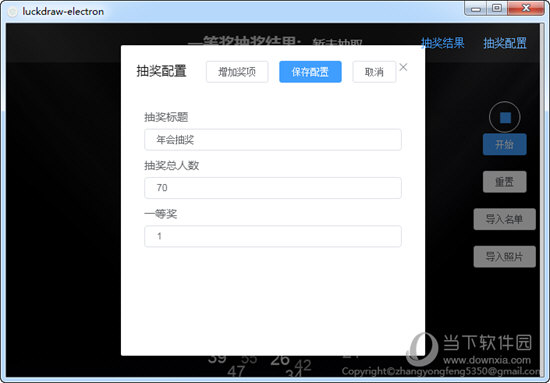550x383 pixels.
Task: Click the 一等奖 label text
Action: (161, 214)
